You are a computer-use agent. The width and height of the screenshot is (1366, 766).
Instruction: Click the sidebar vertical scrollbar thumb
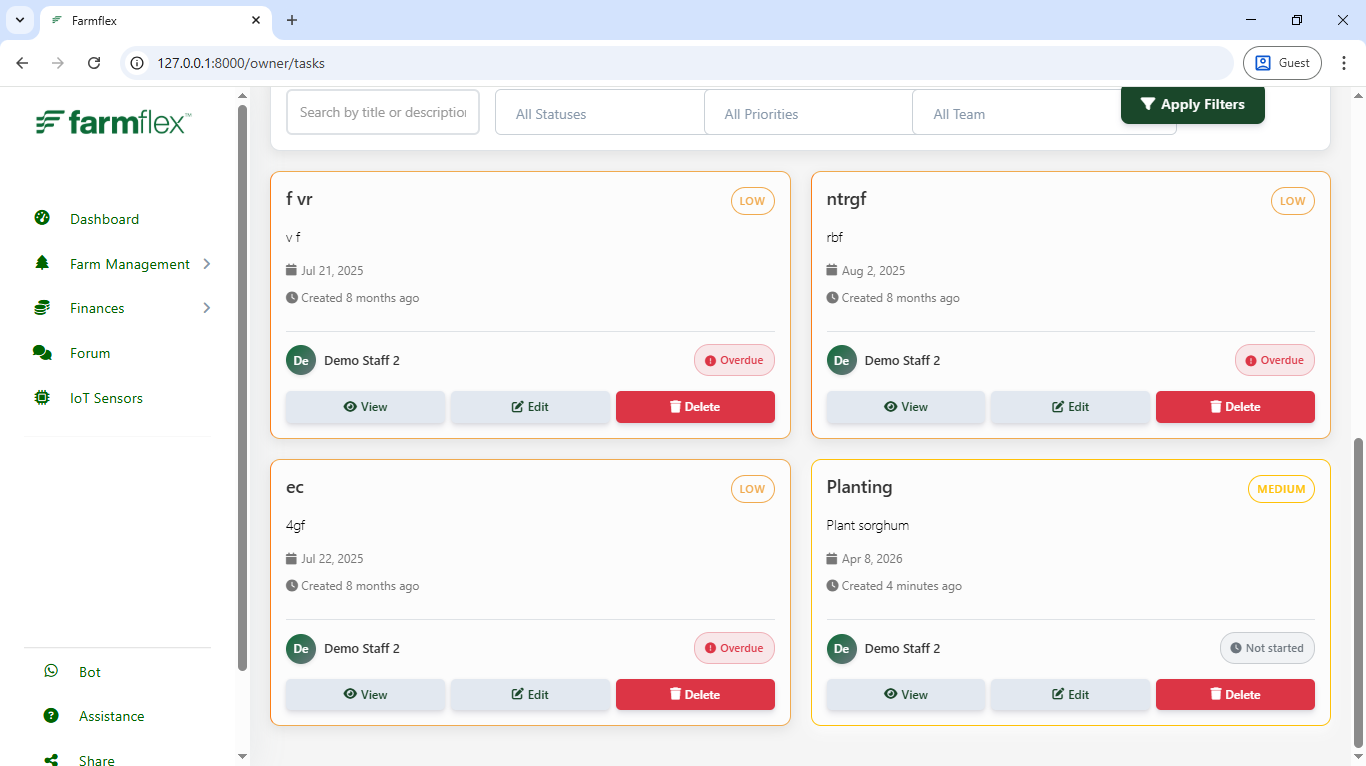[x=242, y=387]
